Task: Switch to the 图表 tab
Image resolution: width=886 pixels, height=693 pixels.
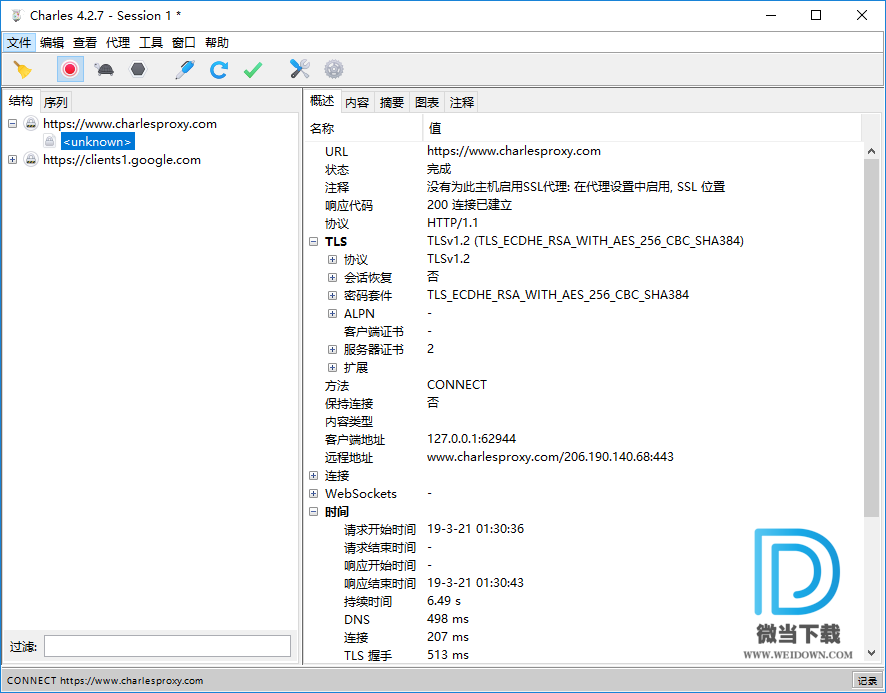Action: [x=427, y=102]
